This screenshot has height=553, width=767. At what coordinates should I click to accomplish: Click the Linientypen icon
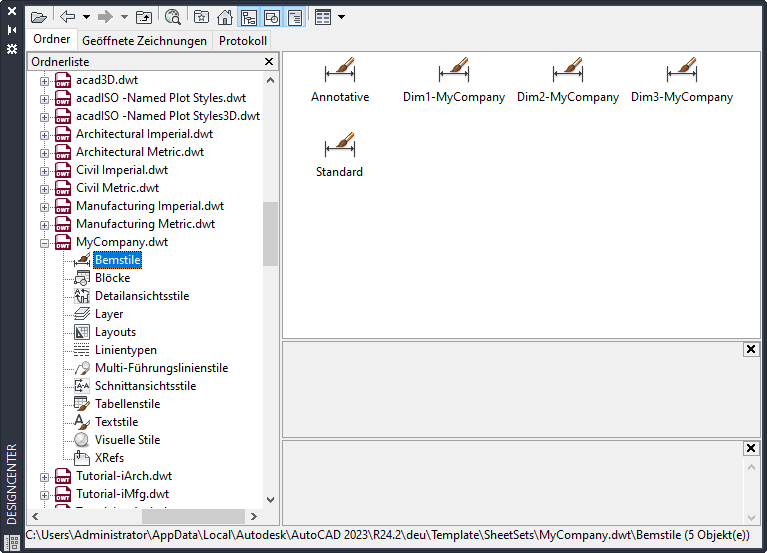82,350
